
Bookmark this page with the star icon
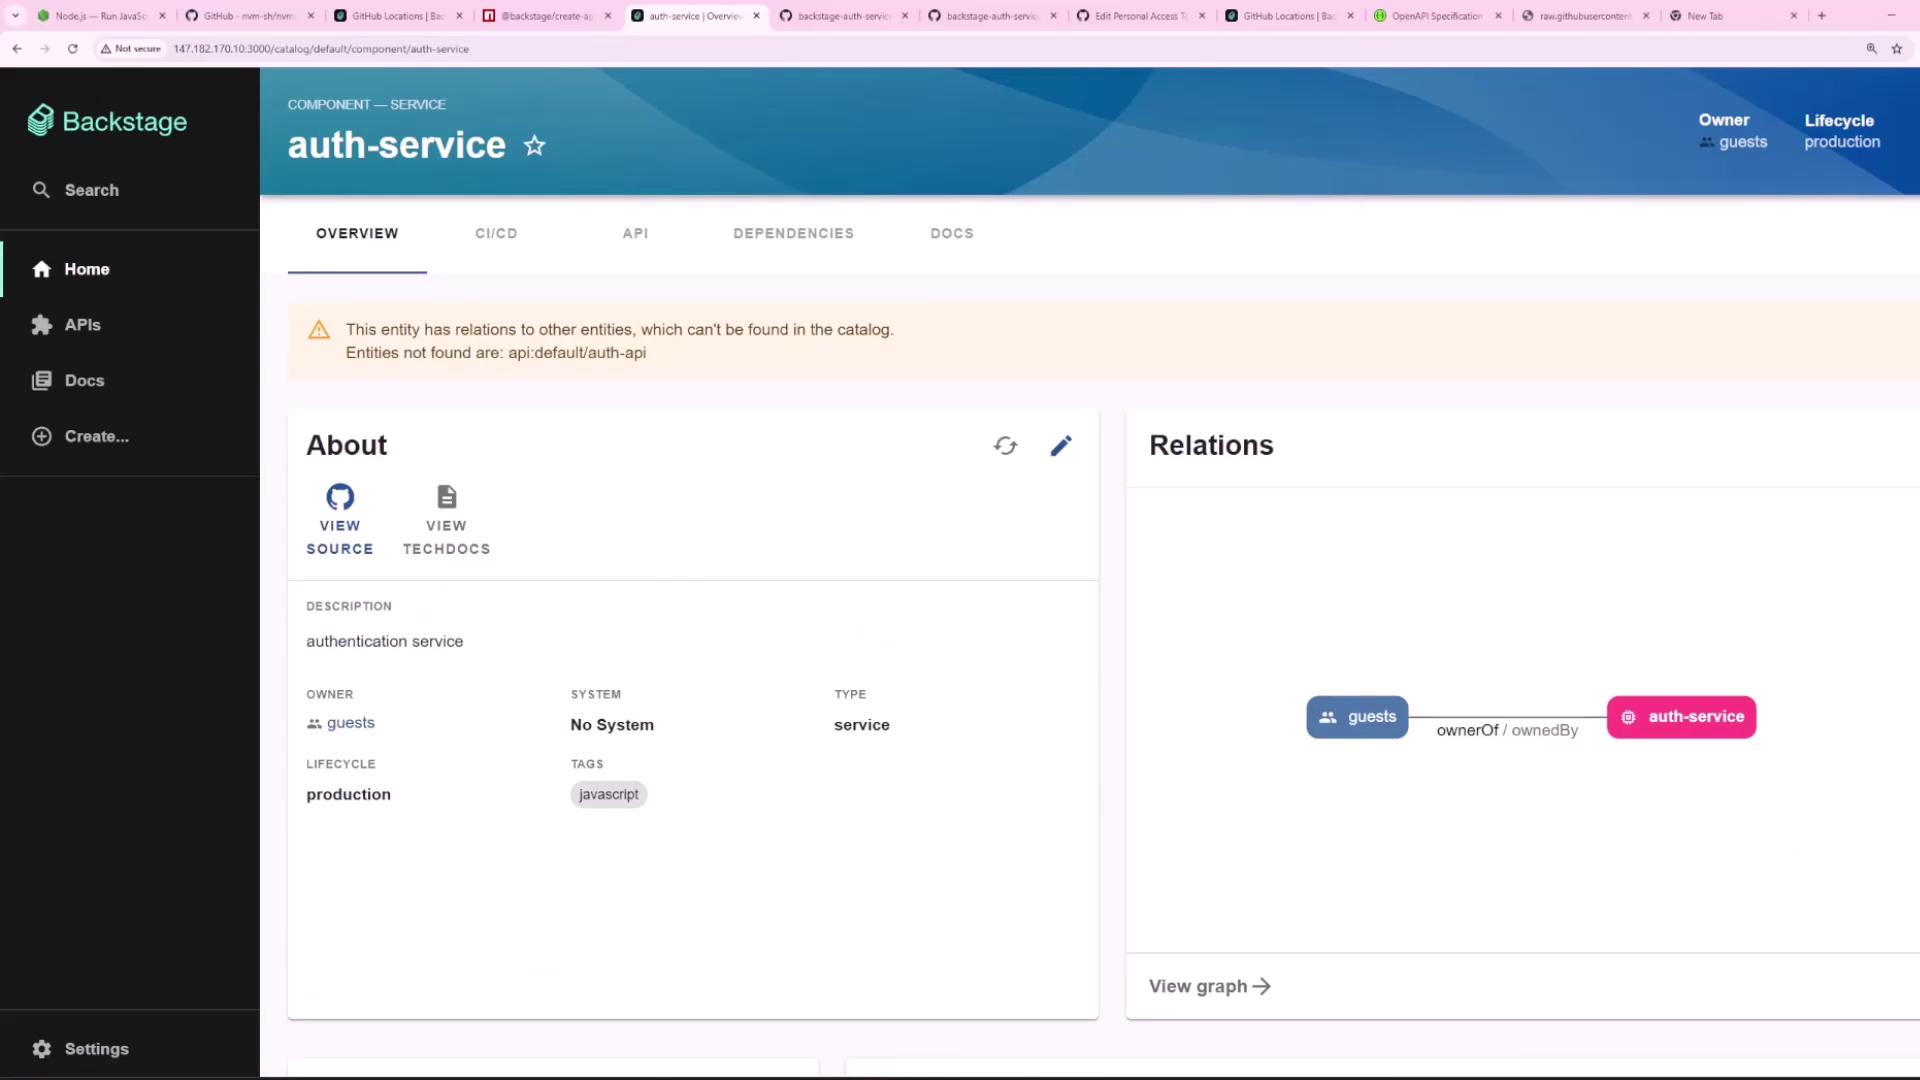pyautogui.click(x=1897, y=48)
